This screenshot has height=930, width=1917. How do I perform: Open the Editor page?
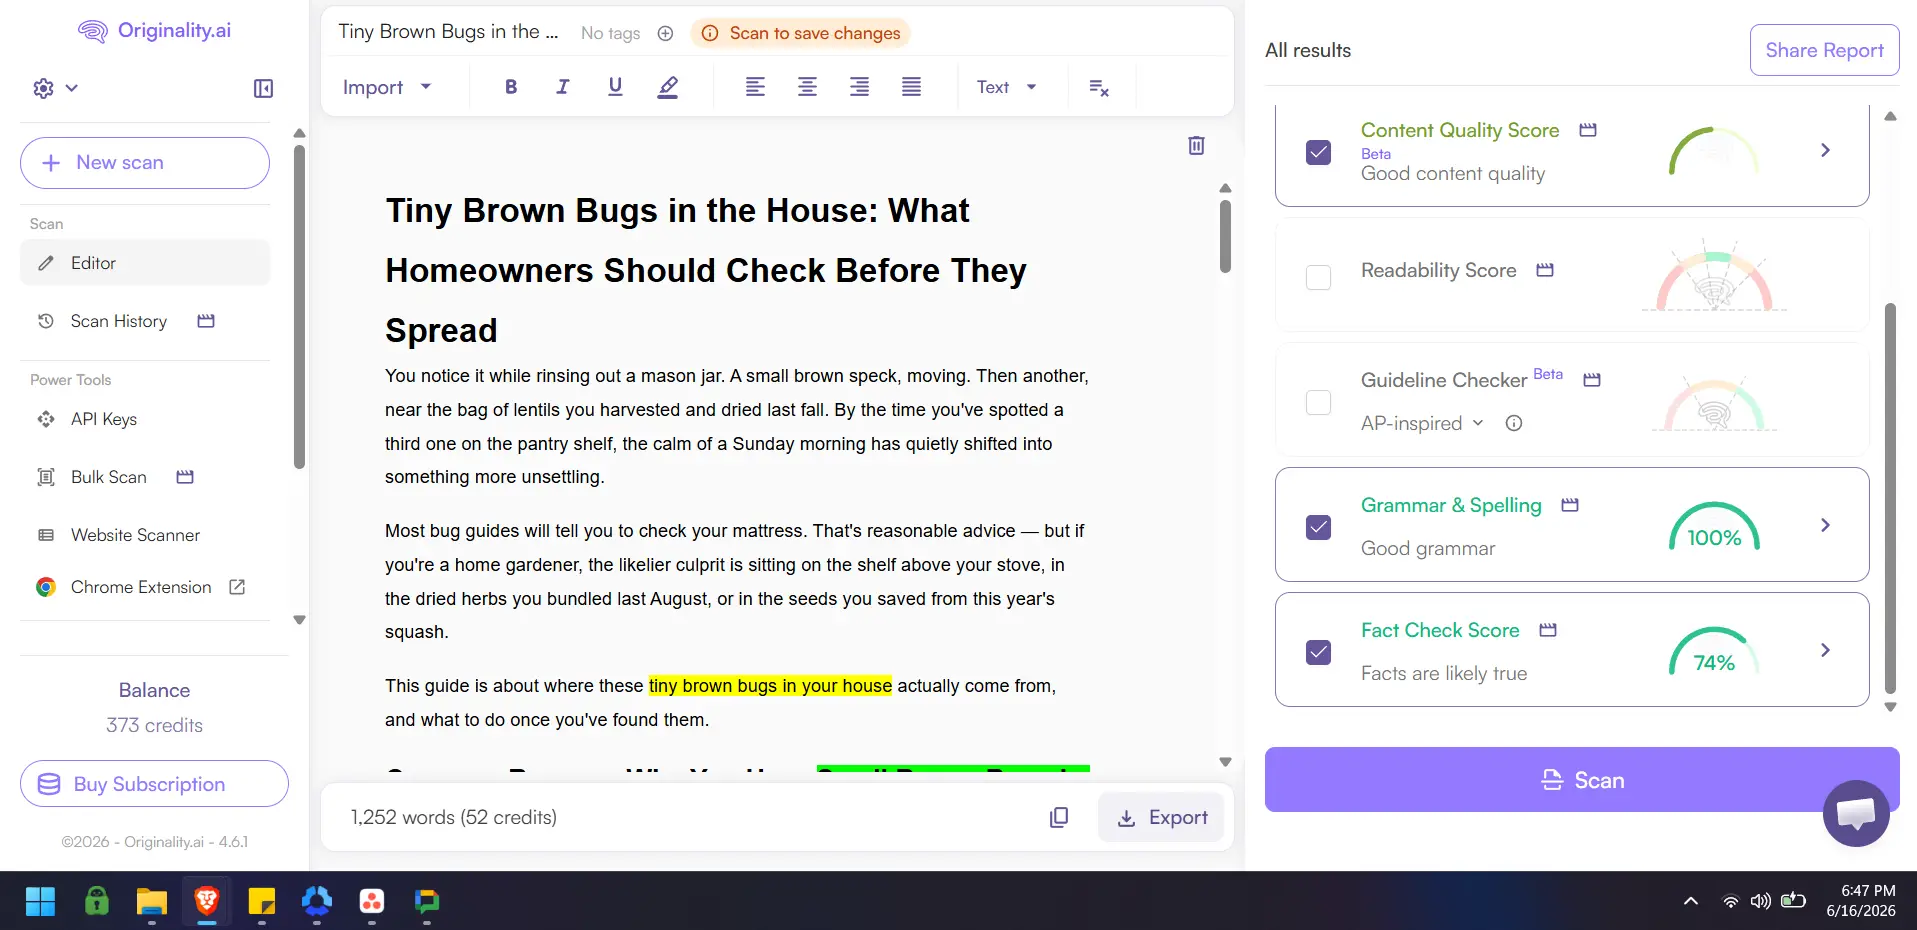pos(145,263)
